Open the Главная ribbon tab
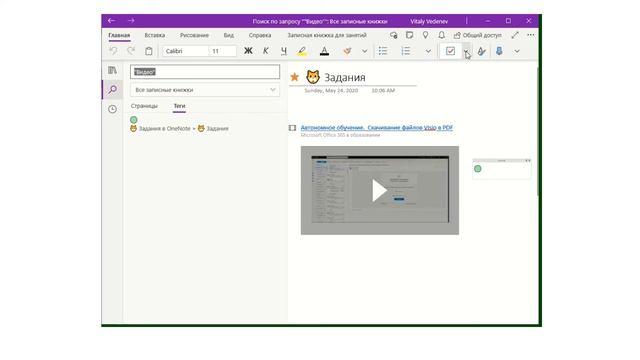Image resolution: width=640 pixels, height=360 pixels. pos(119,36)
